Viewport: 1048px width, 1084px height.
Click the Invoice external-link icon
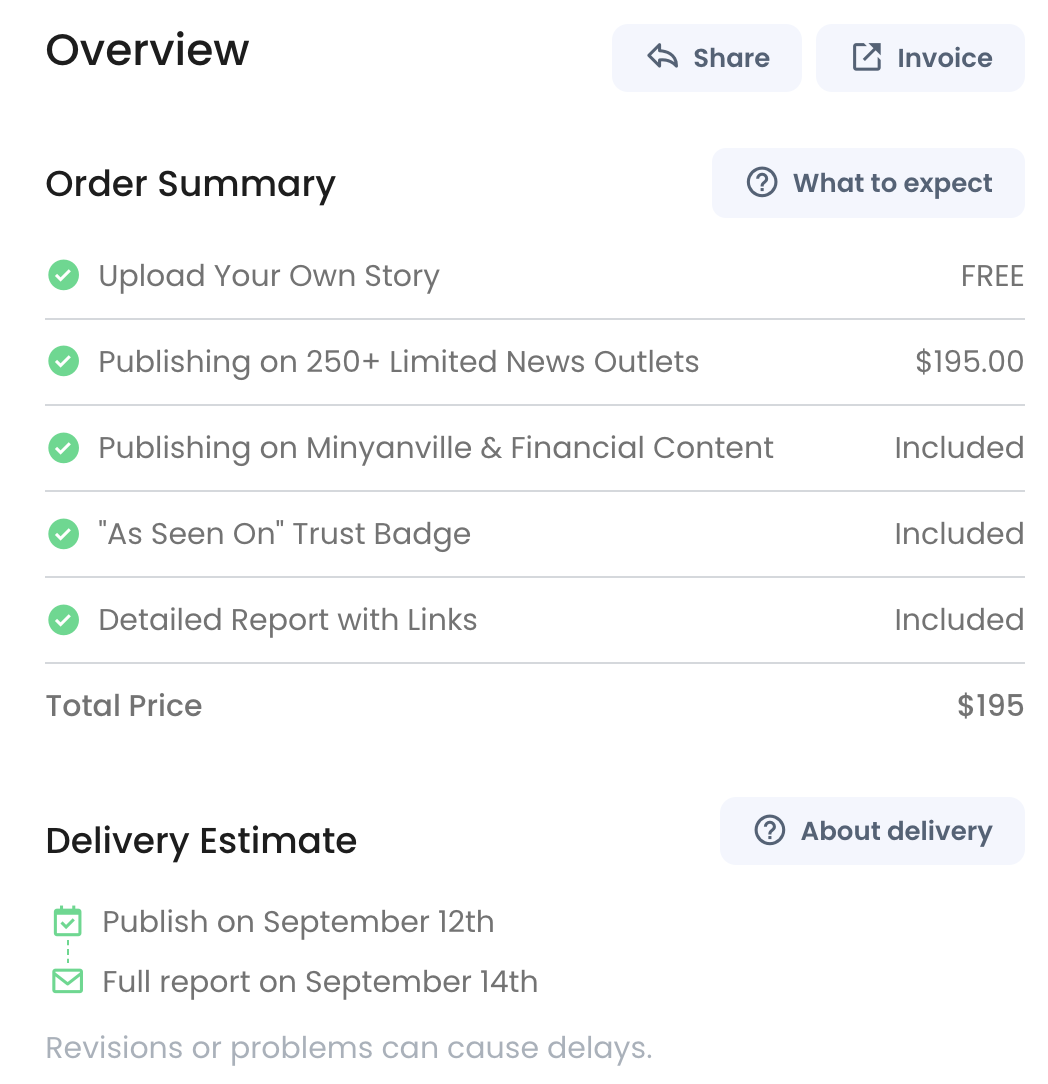(x=866, y=57)
